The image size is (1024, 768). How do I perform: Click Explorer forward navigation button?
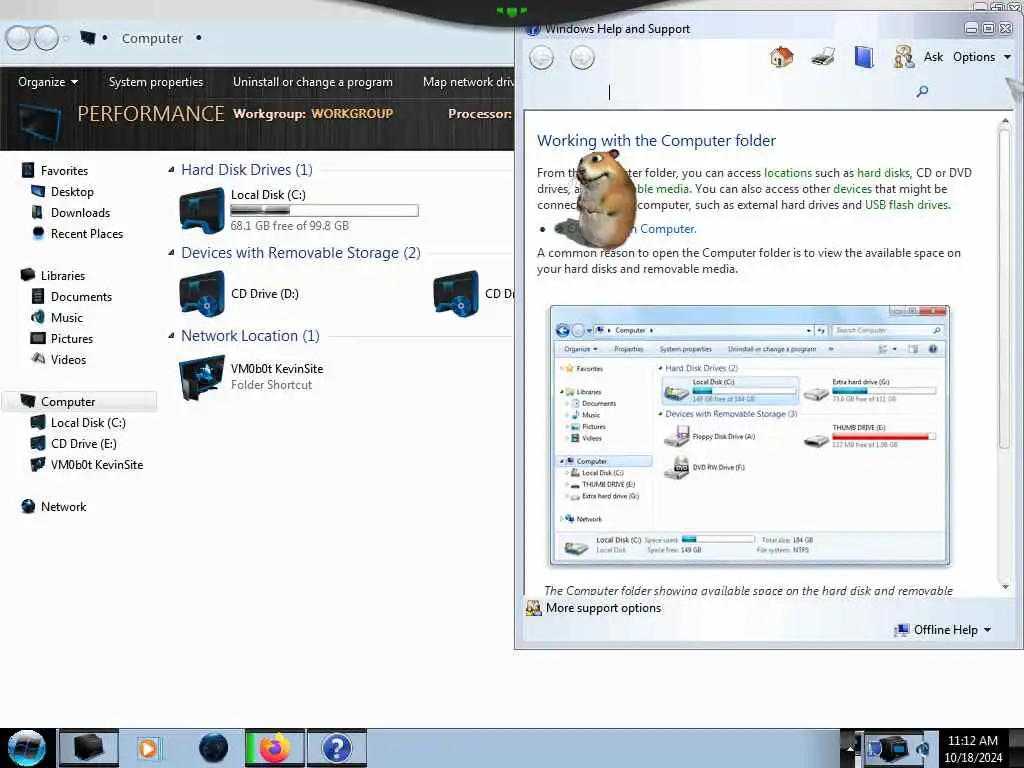46,39
